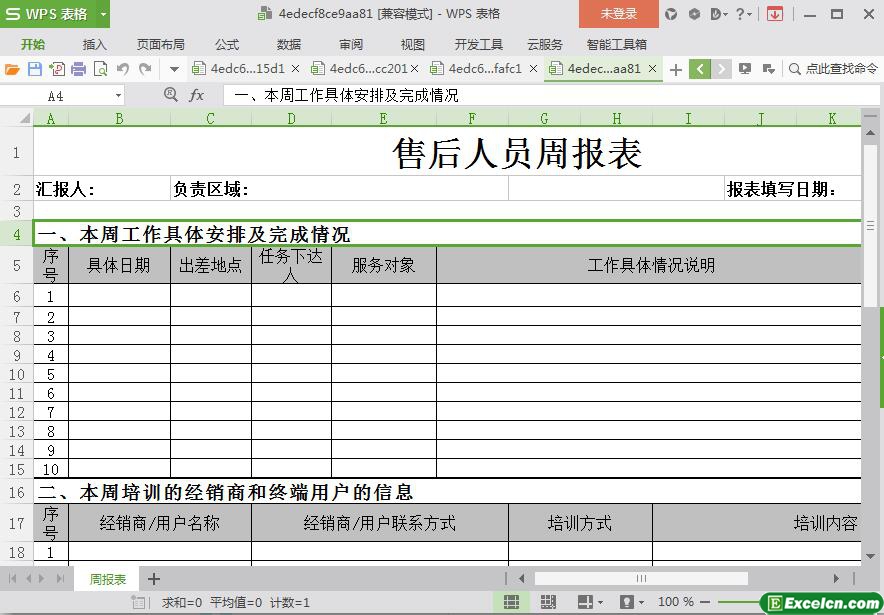
Task: Click the horizontal scrollbar thumb
Action: tap(640, 578)
